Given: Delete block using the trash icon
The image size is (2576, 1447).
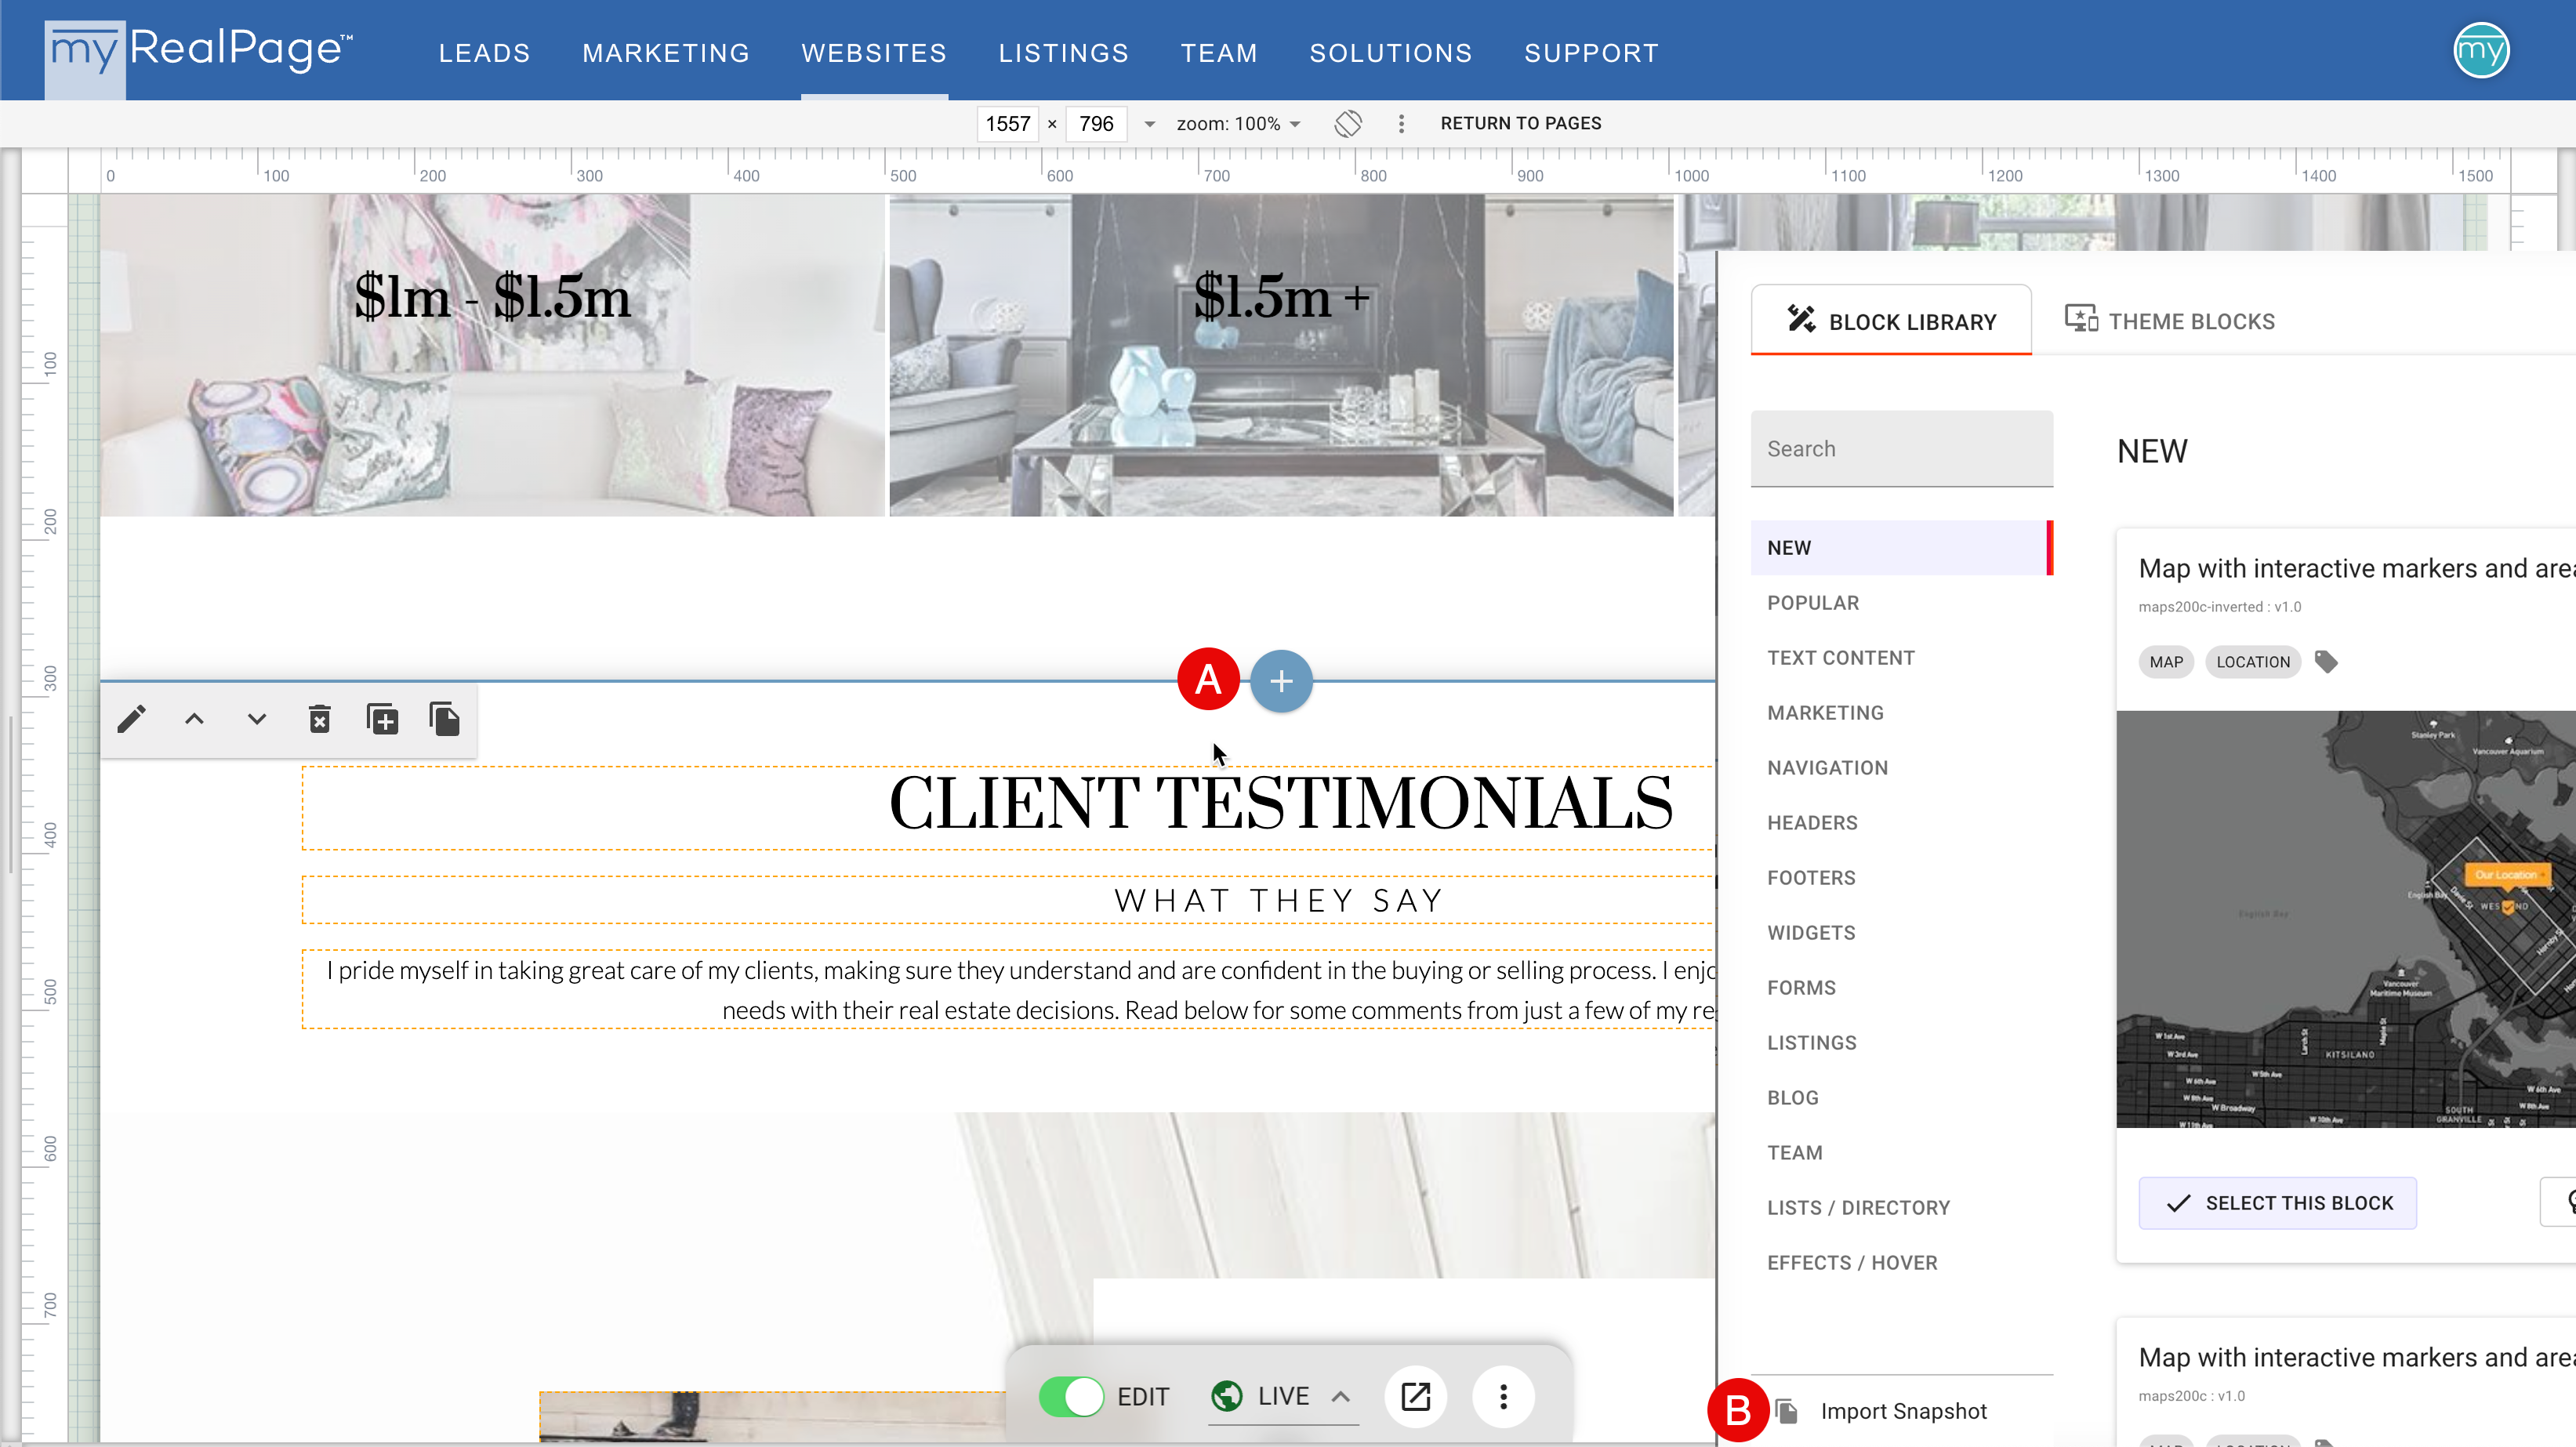Looking at the screenshot, I should coord(320,719).
